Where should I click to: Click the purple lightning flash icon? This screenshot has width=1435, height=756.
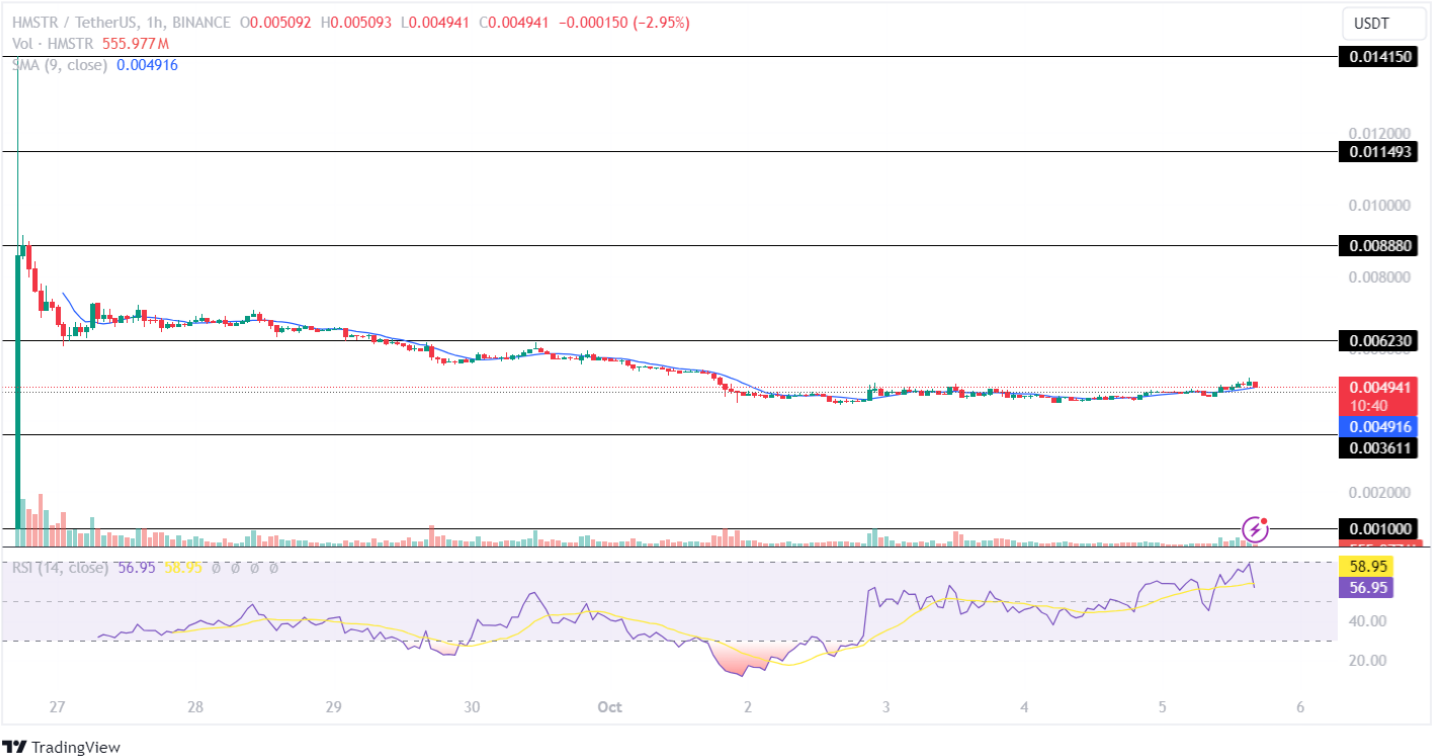1255,529
